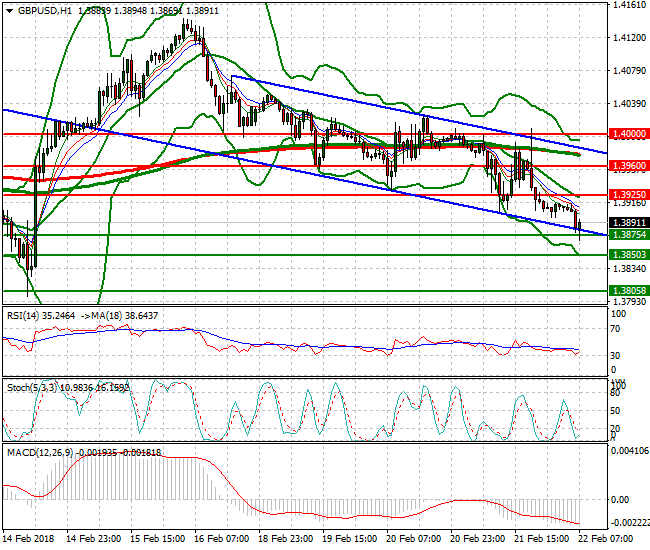Click the 18 Feb 23:00 time axis label
Image resolution: width=650 pixels, height=550 pixels.
pyautogui.click(x=286, y=539)
